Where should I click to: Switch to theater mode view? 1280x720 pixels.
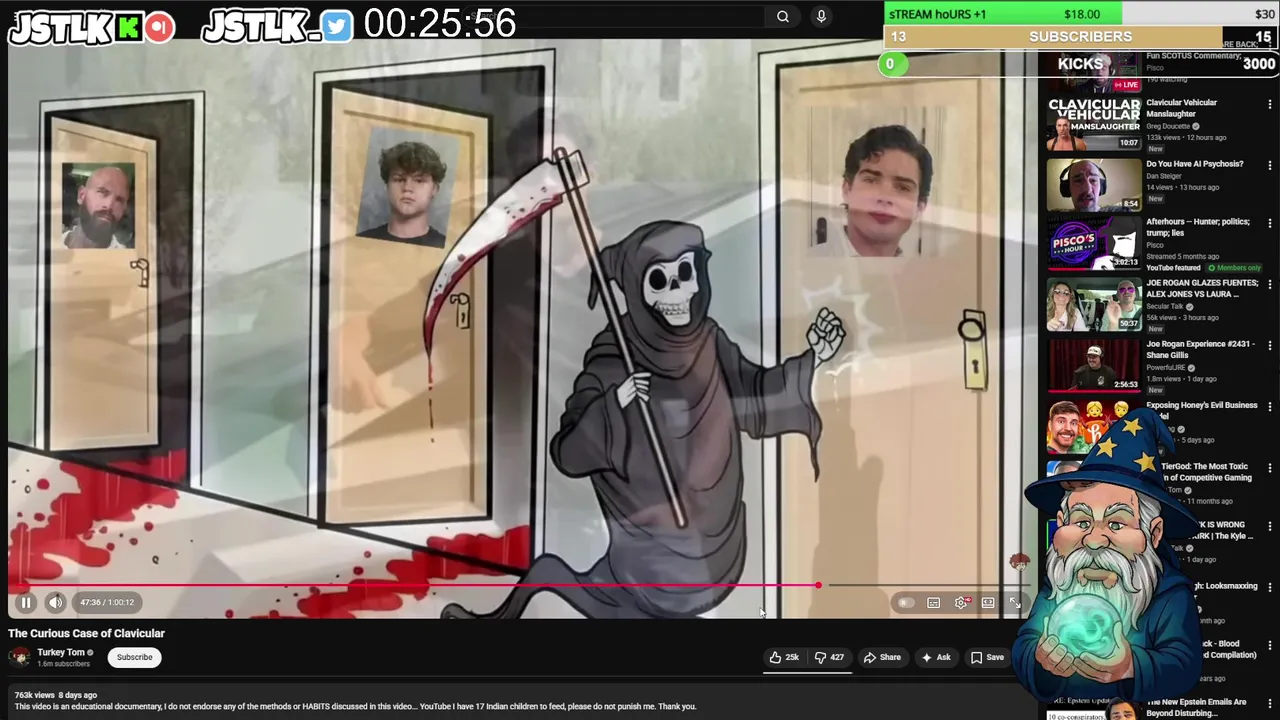pyautogui.click(x=988, y=602)
